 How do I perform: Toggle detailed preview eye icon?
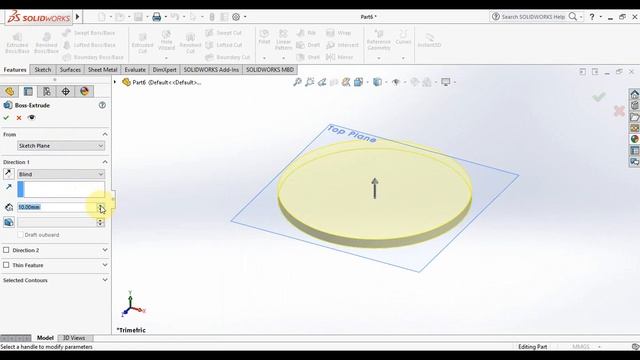(x=31, y=118)
